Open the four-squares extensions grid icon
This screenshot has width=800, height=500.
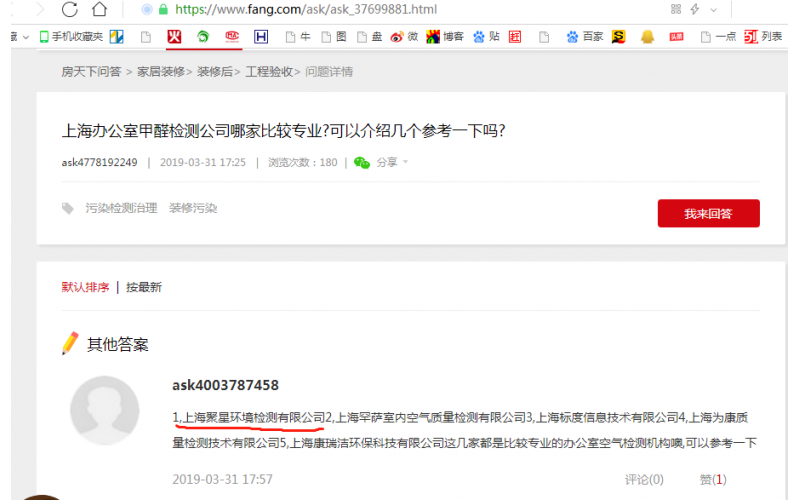click(676, 9)
